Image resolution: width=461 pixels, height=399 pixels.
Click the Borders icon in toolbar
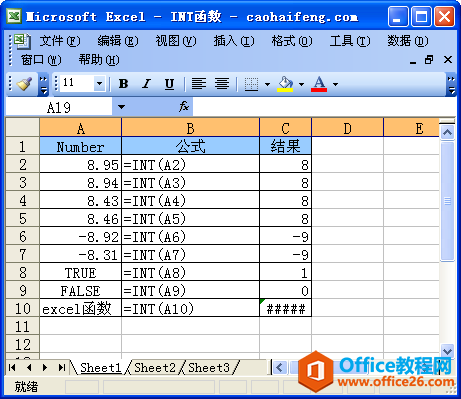[x=251, y=84]
